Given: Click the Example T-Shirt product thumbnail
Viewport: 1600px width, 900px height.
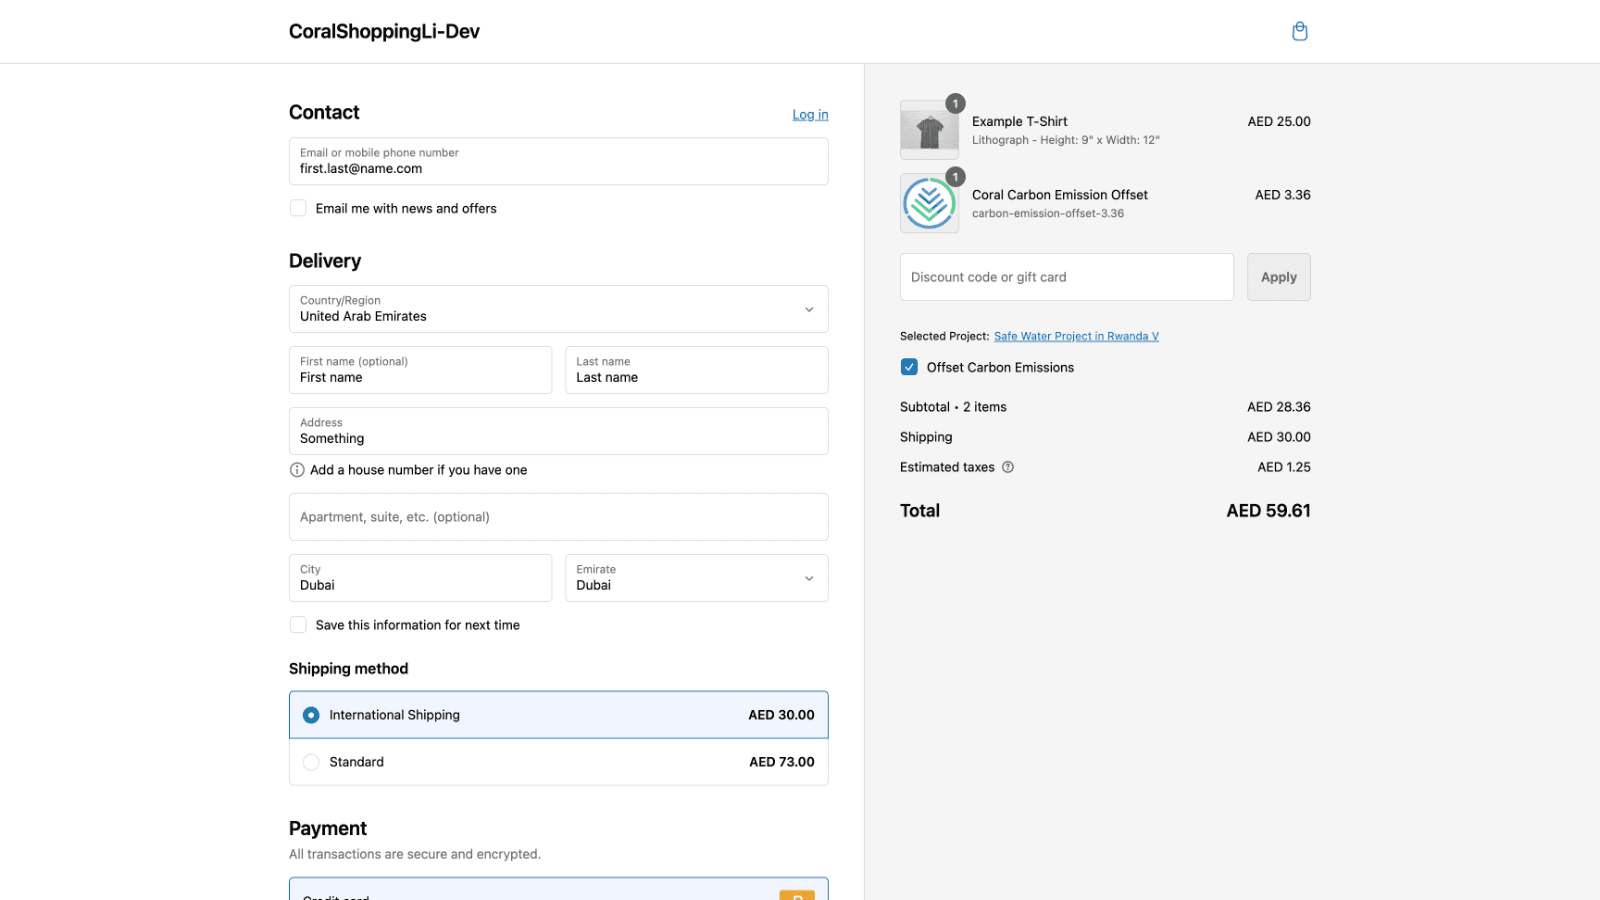Looking at the screenshot, I should (929, 130).
